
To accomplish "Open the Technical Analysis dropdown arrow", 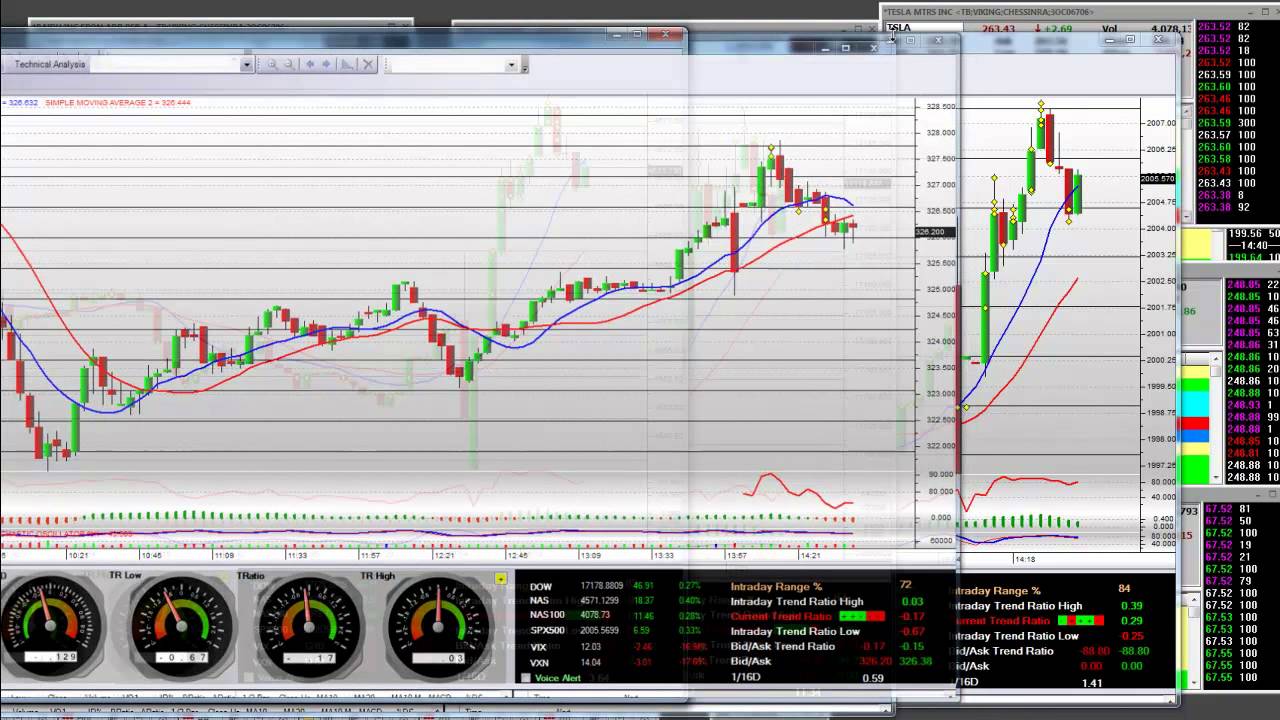I will tap(246, 64).
